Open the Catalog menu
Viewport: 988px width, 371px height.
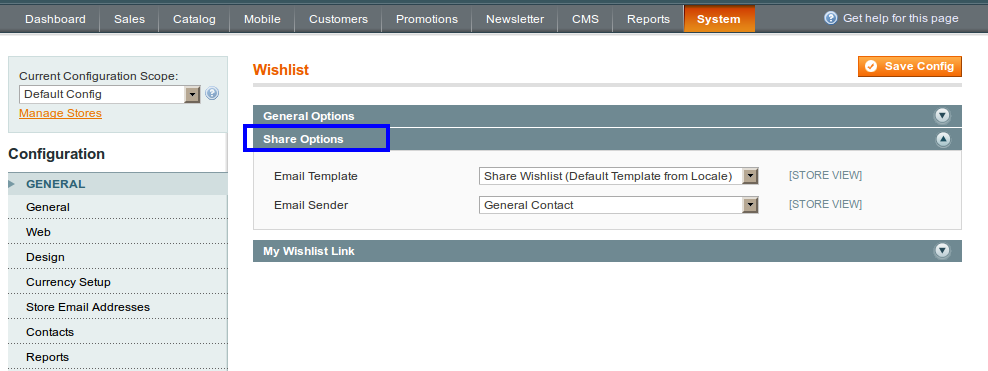click(194, 20)
